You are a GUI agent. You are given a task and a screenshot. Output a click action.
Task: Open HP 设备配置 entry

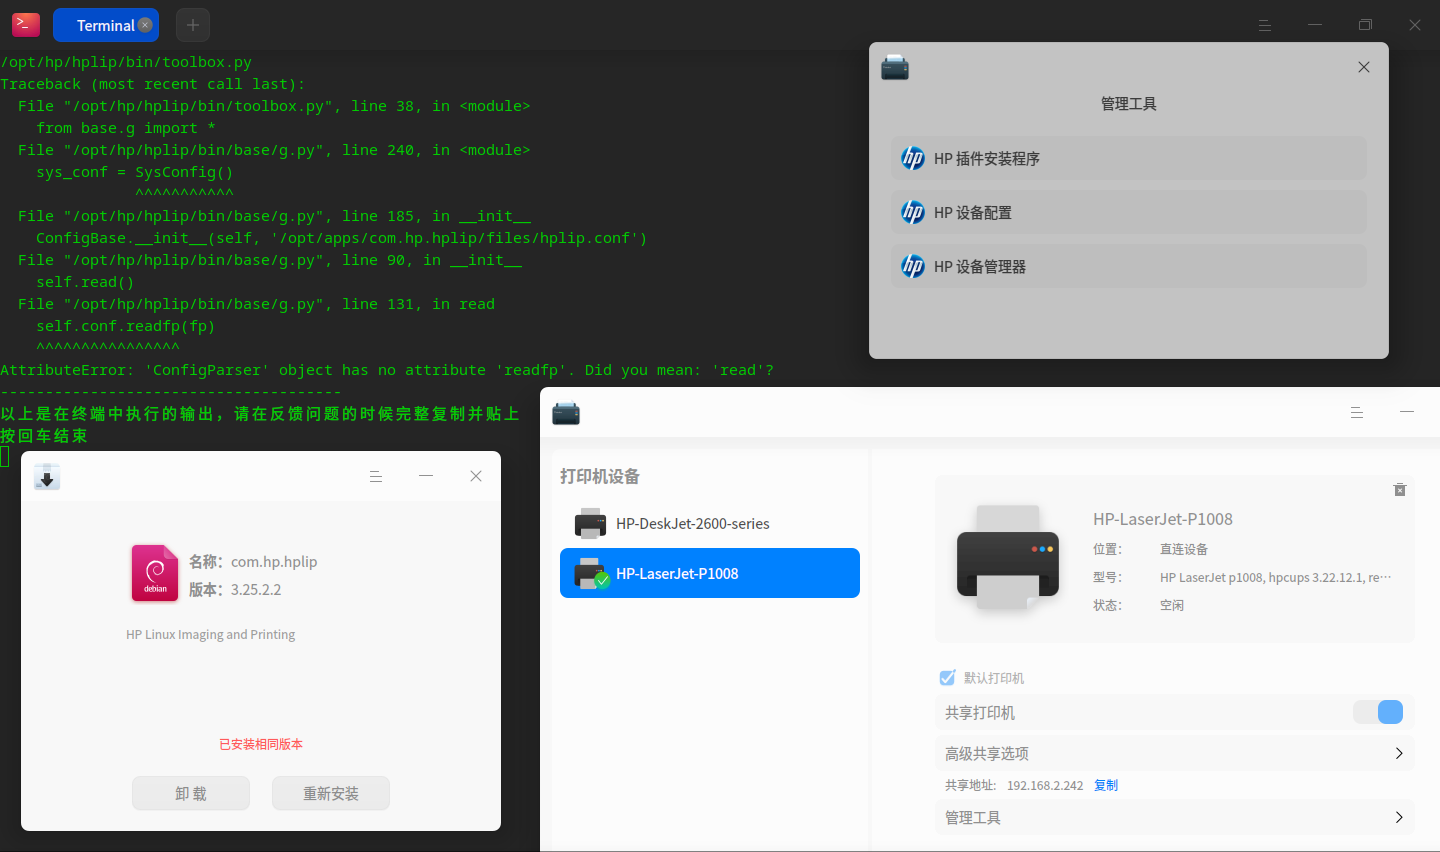point(1129,212)
